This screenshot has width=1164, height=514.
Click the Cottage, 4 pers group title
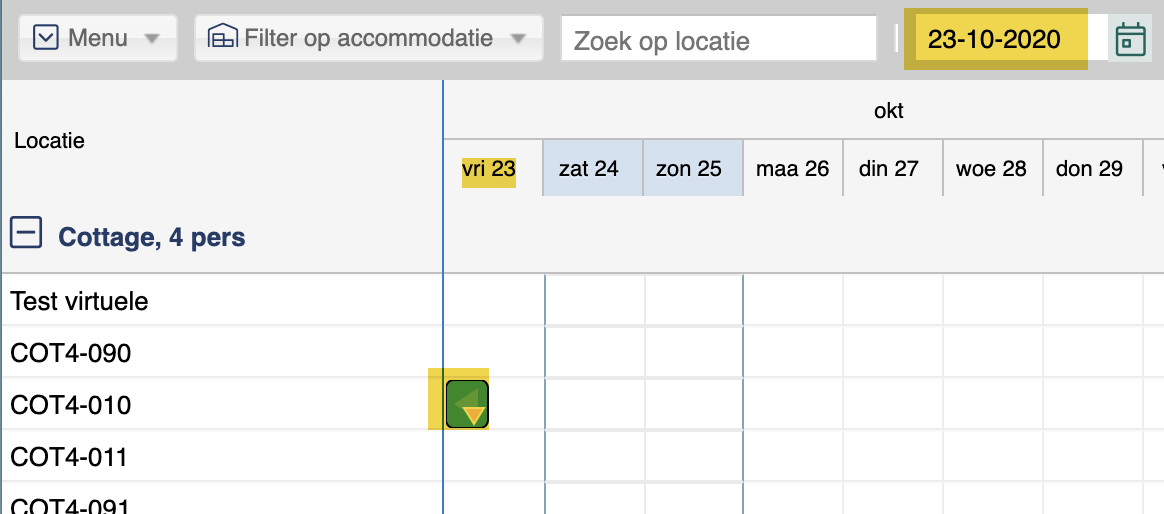(151, 237)
